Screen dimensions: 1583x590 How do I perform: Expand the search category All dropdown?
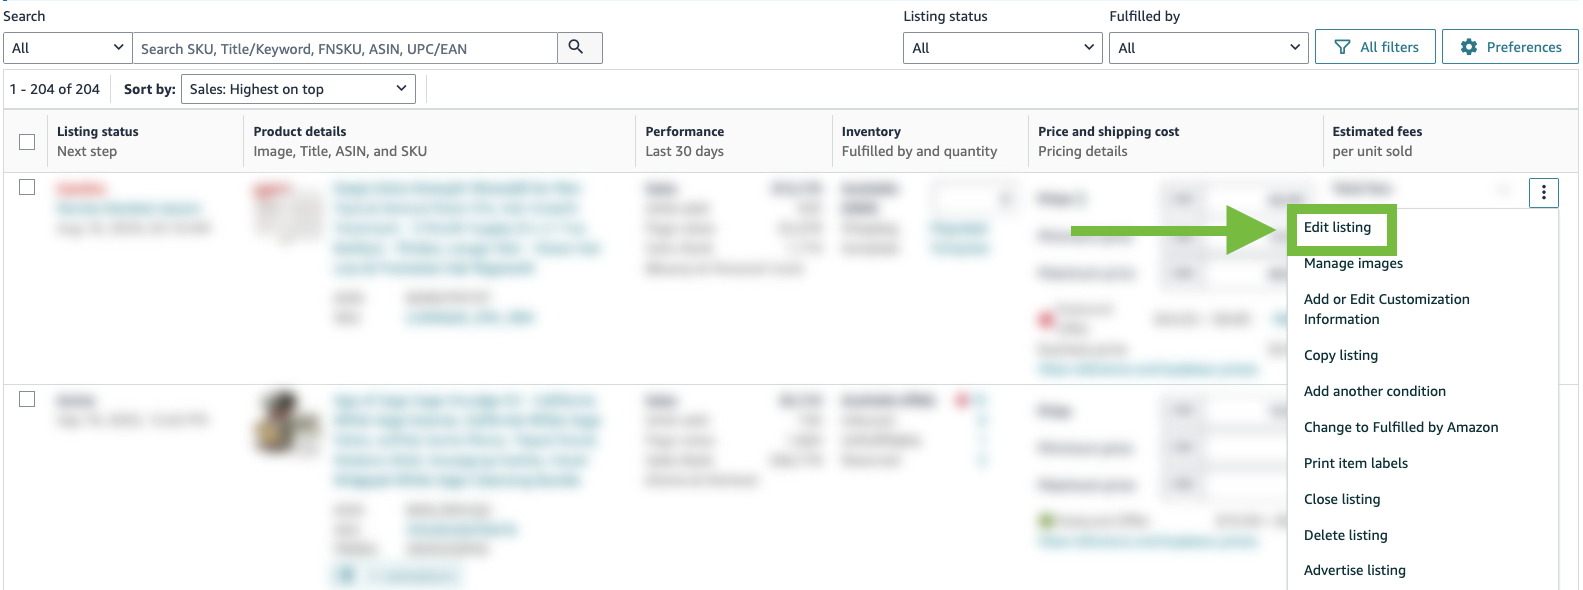coord(68,48)
